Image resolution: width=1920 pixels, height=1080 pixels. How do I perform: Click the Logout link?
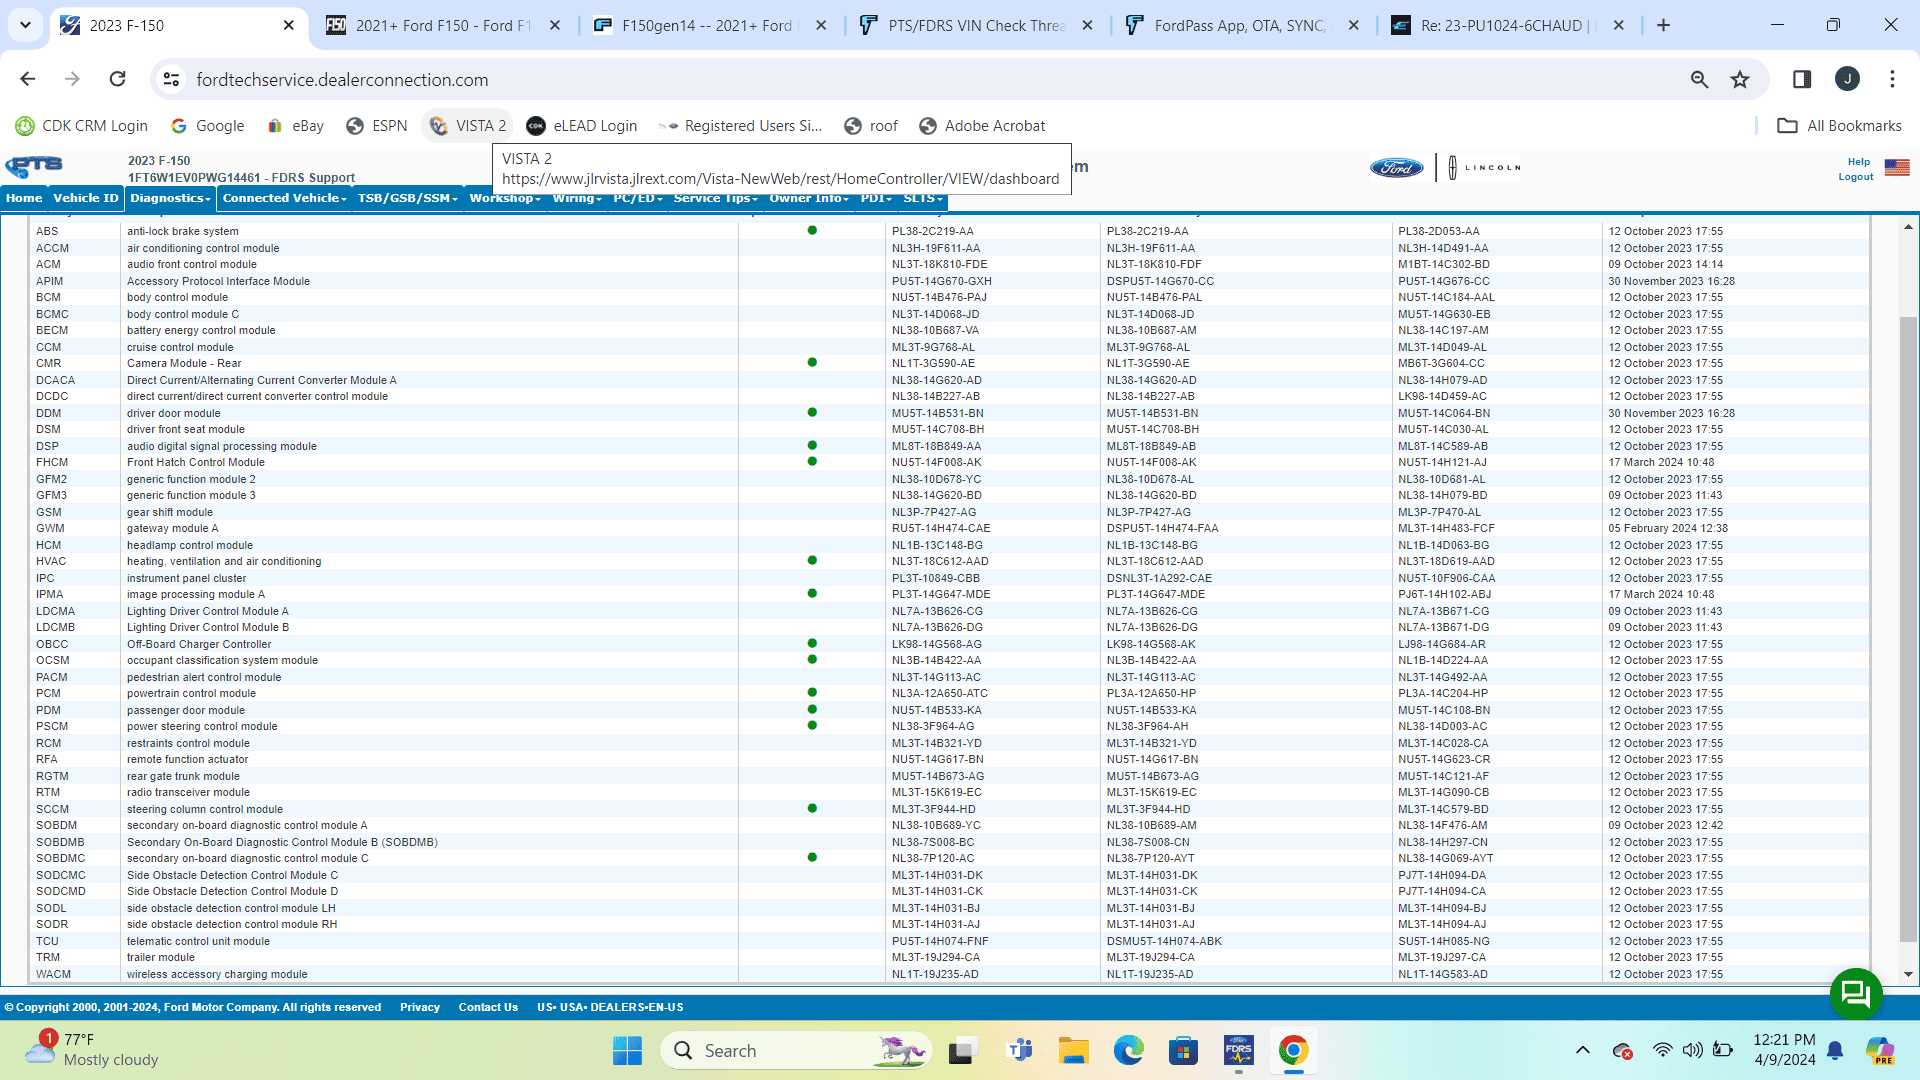1855,177
